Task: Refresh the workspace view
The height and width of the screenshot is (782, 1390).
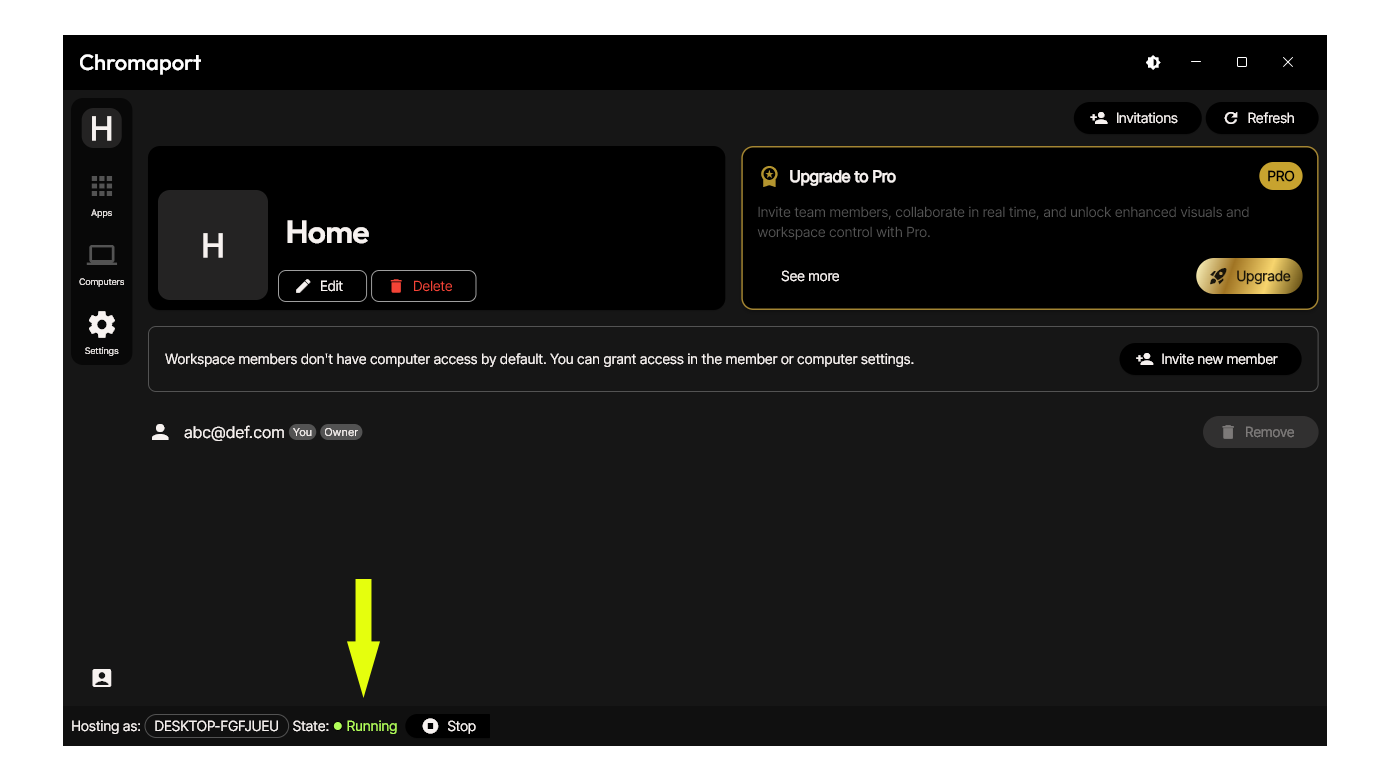Action: point(1260,118)
